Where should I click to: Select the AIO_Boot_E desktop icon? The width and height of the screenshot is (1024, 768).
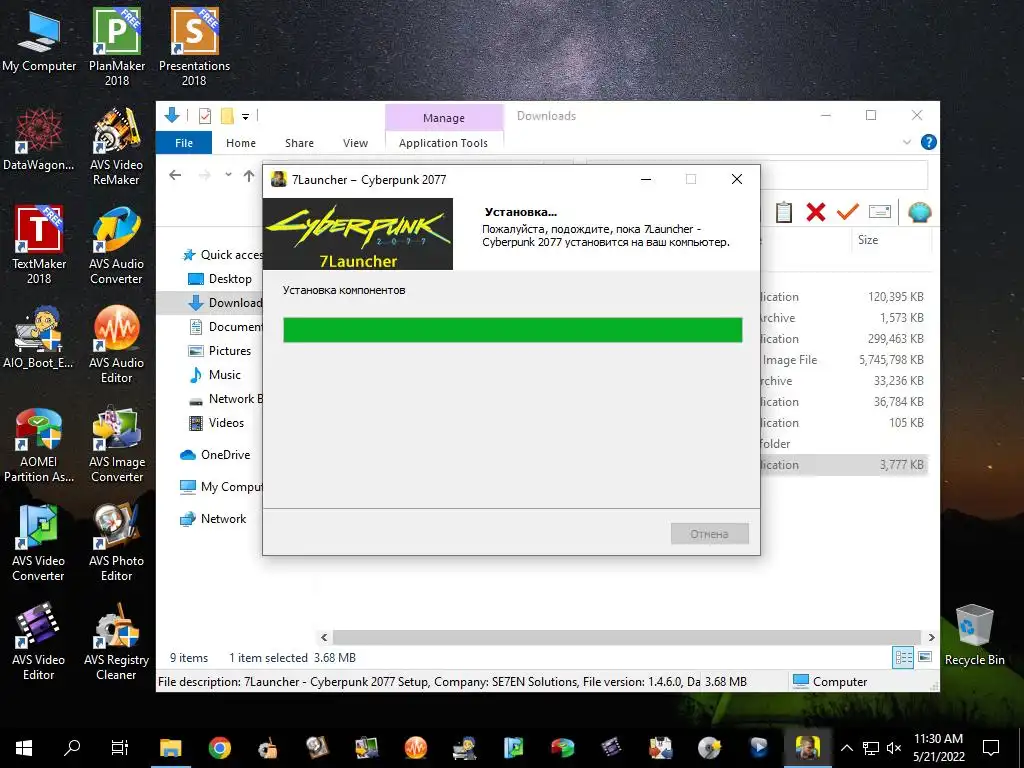[39, 336]
